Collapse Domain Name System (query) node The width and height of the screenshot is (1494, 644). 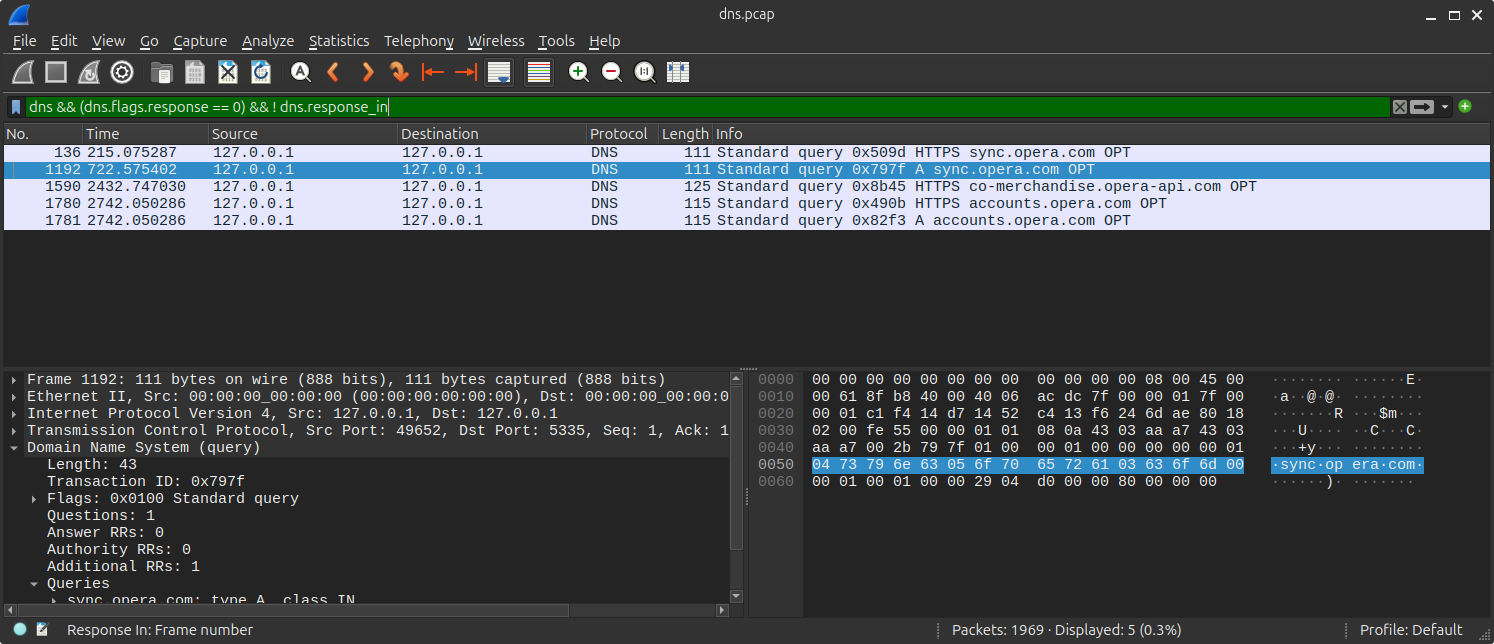click(x=14, y=448)
